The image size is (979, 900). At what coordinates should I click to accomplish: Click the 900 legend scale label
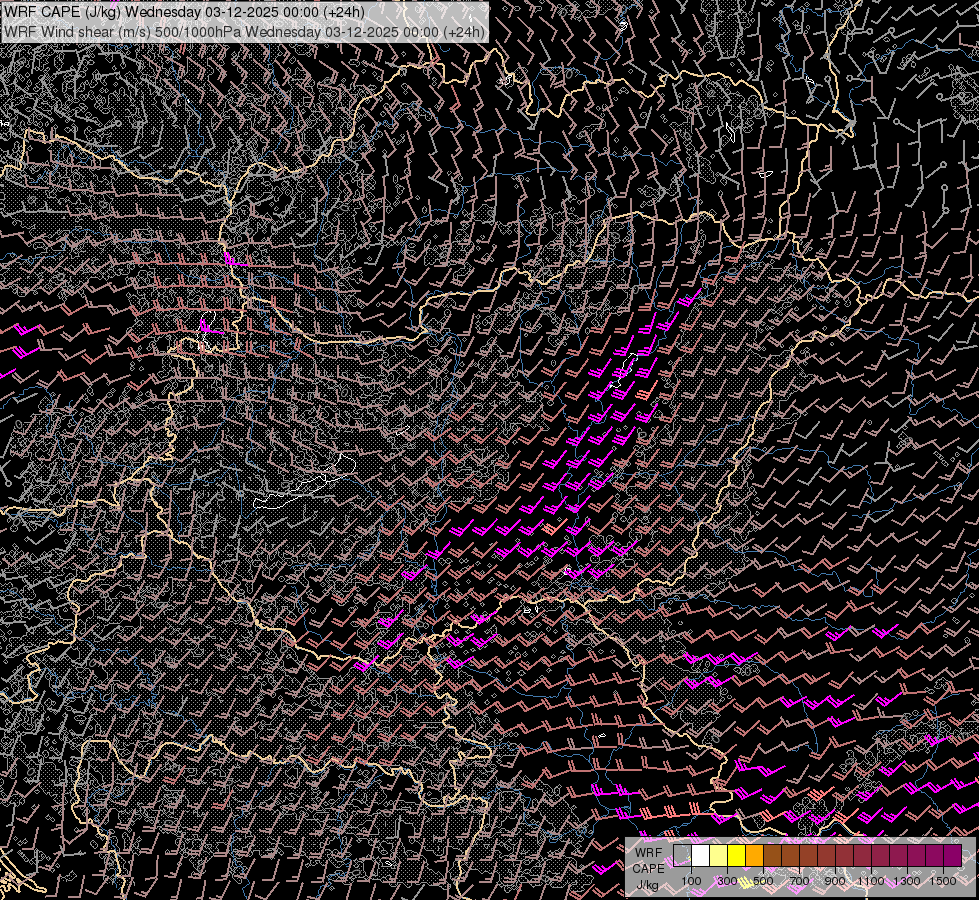click(x=835, y=881)
